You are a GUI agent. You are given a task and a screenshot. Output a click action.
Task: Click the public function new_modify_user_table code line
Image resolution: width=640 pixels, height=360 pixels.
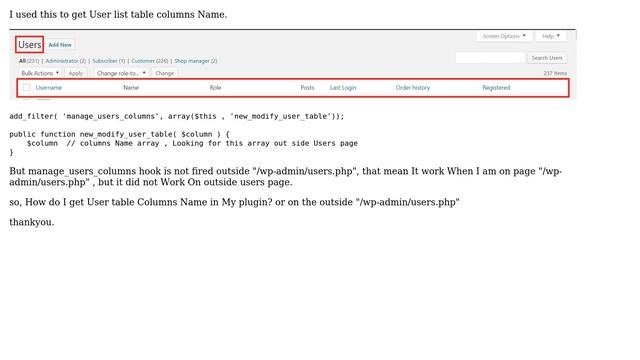tap(119, 134)
